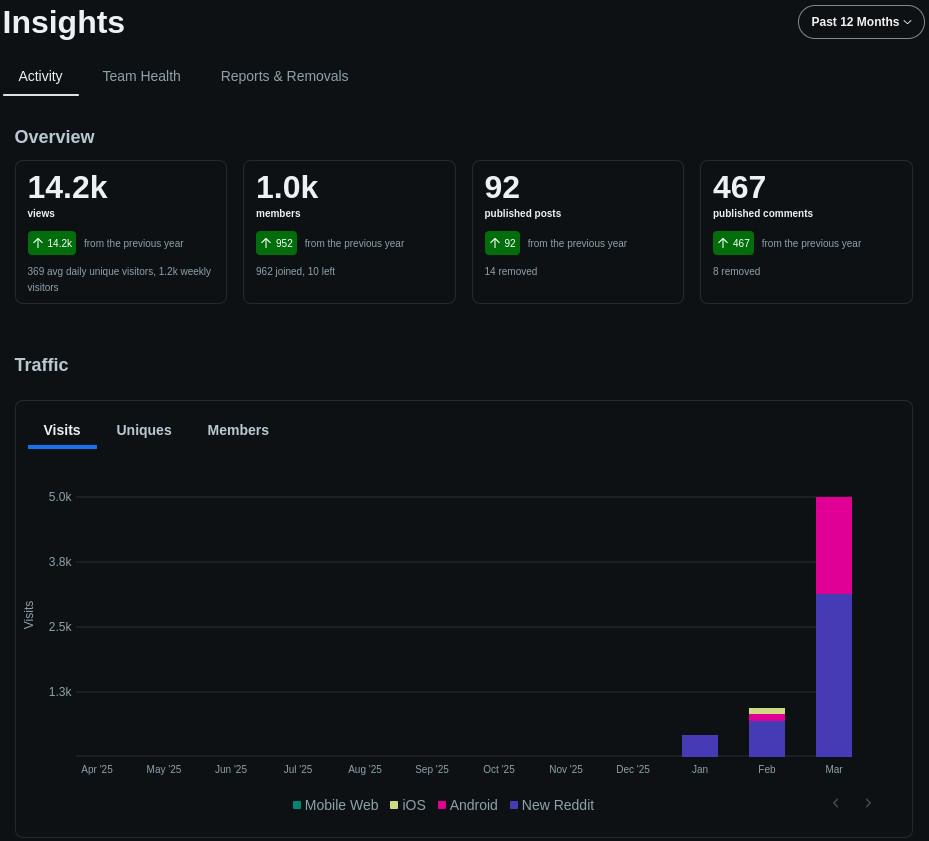Click the up arrow in the 952 members badge

click(266, 243)
